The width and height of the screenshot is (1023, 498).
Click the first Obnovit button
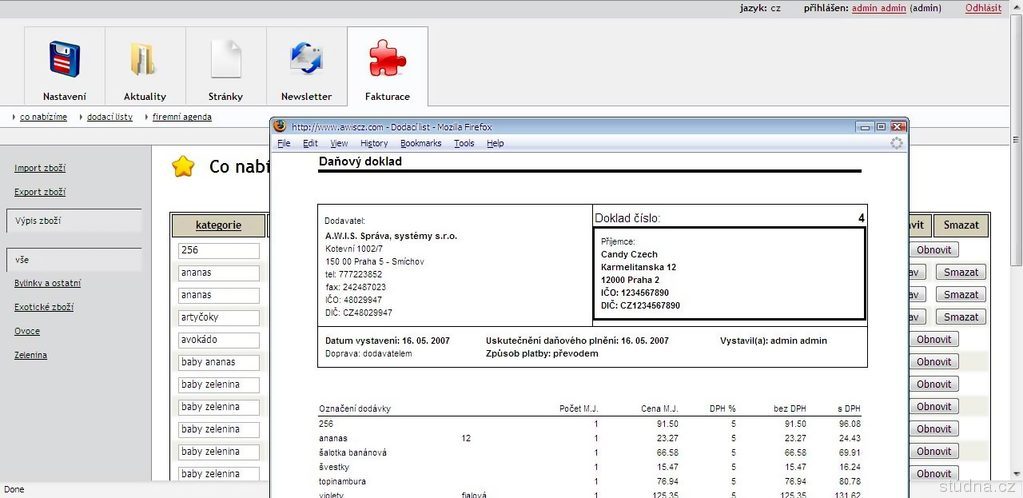pos(934,250)
